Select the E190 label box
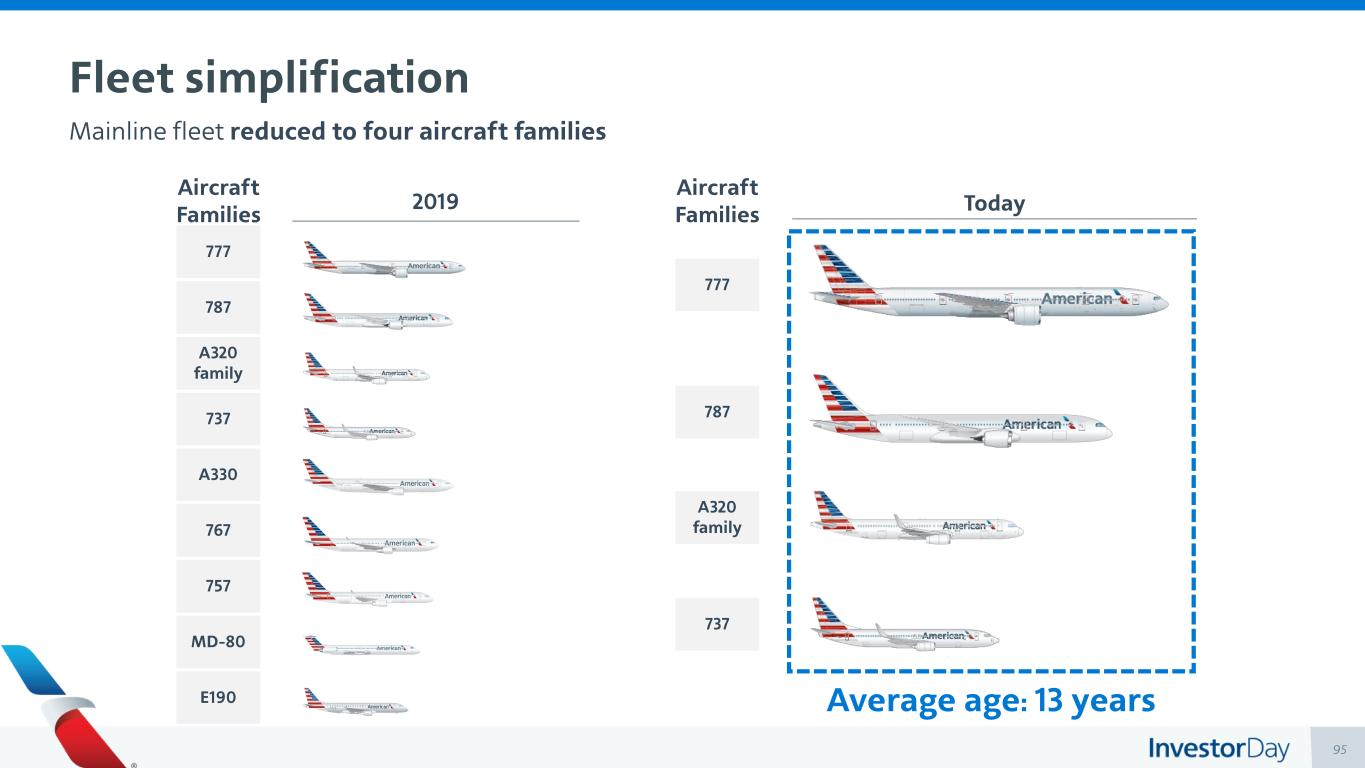The image size is (1365, 768). tap(218, 697)
